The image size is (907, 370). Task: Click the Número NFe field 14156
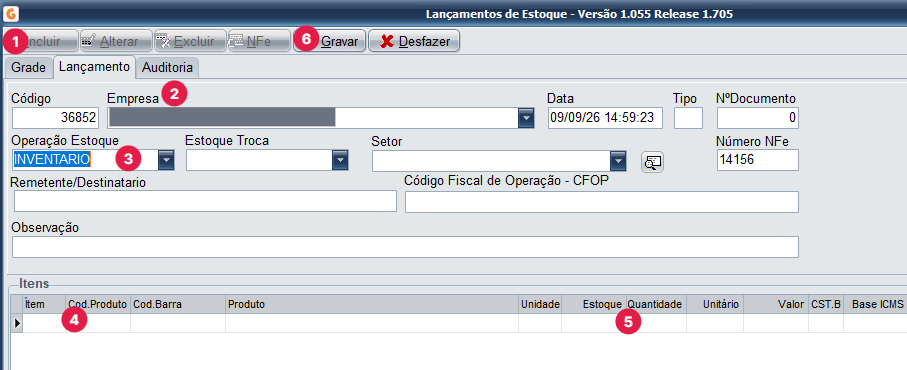tap(758, 160)
